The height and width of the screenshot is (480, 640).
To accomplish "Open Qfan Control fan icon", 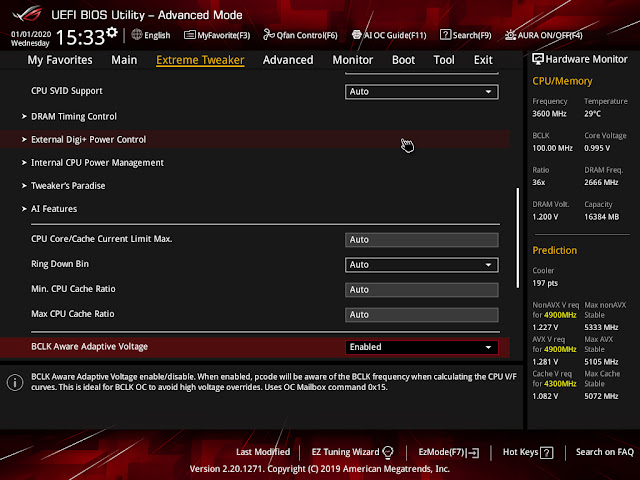I will pos(269,35).
